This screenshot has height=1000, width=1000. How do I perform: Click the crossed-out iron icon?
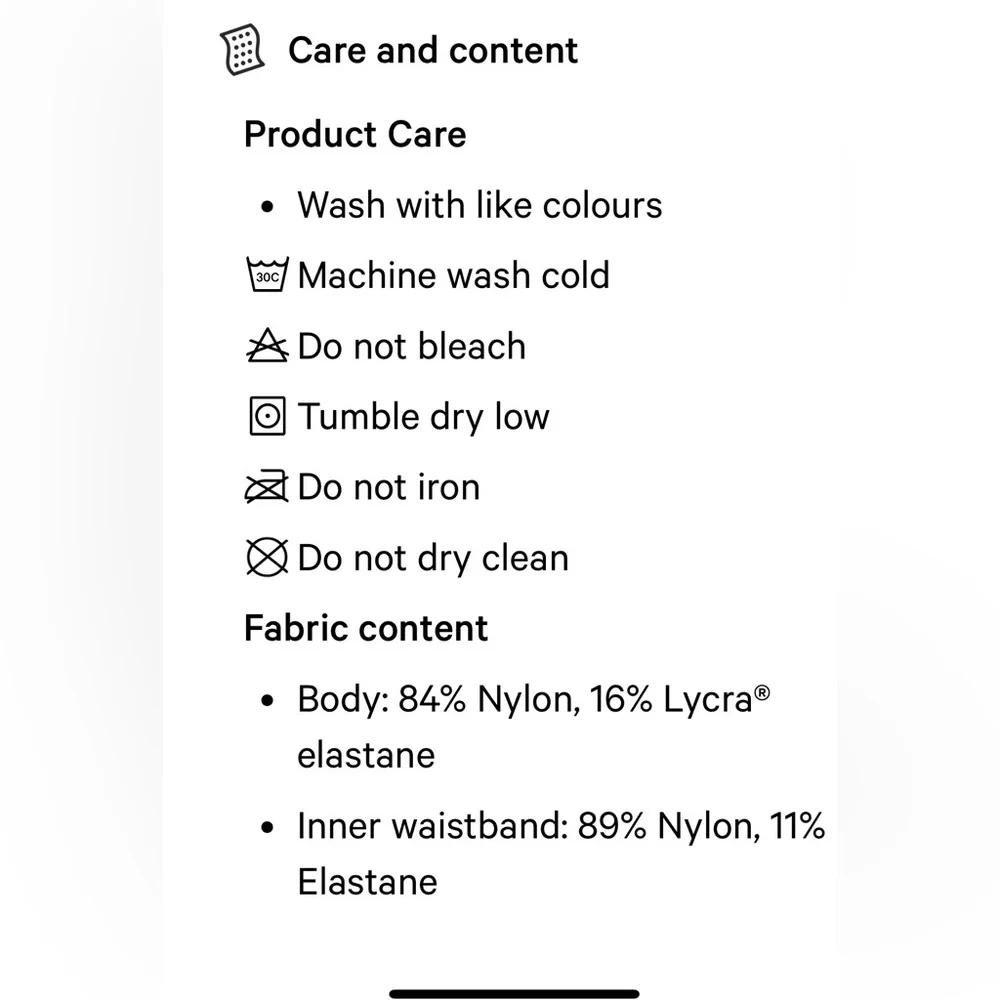coord(267,487)
